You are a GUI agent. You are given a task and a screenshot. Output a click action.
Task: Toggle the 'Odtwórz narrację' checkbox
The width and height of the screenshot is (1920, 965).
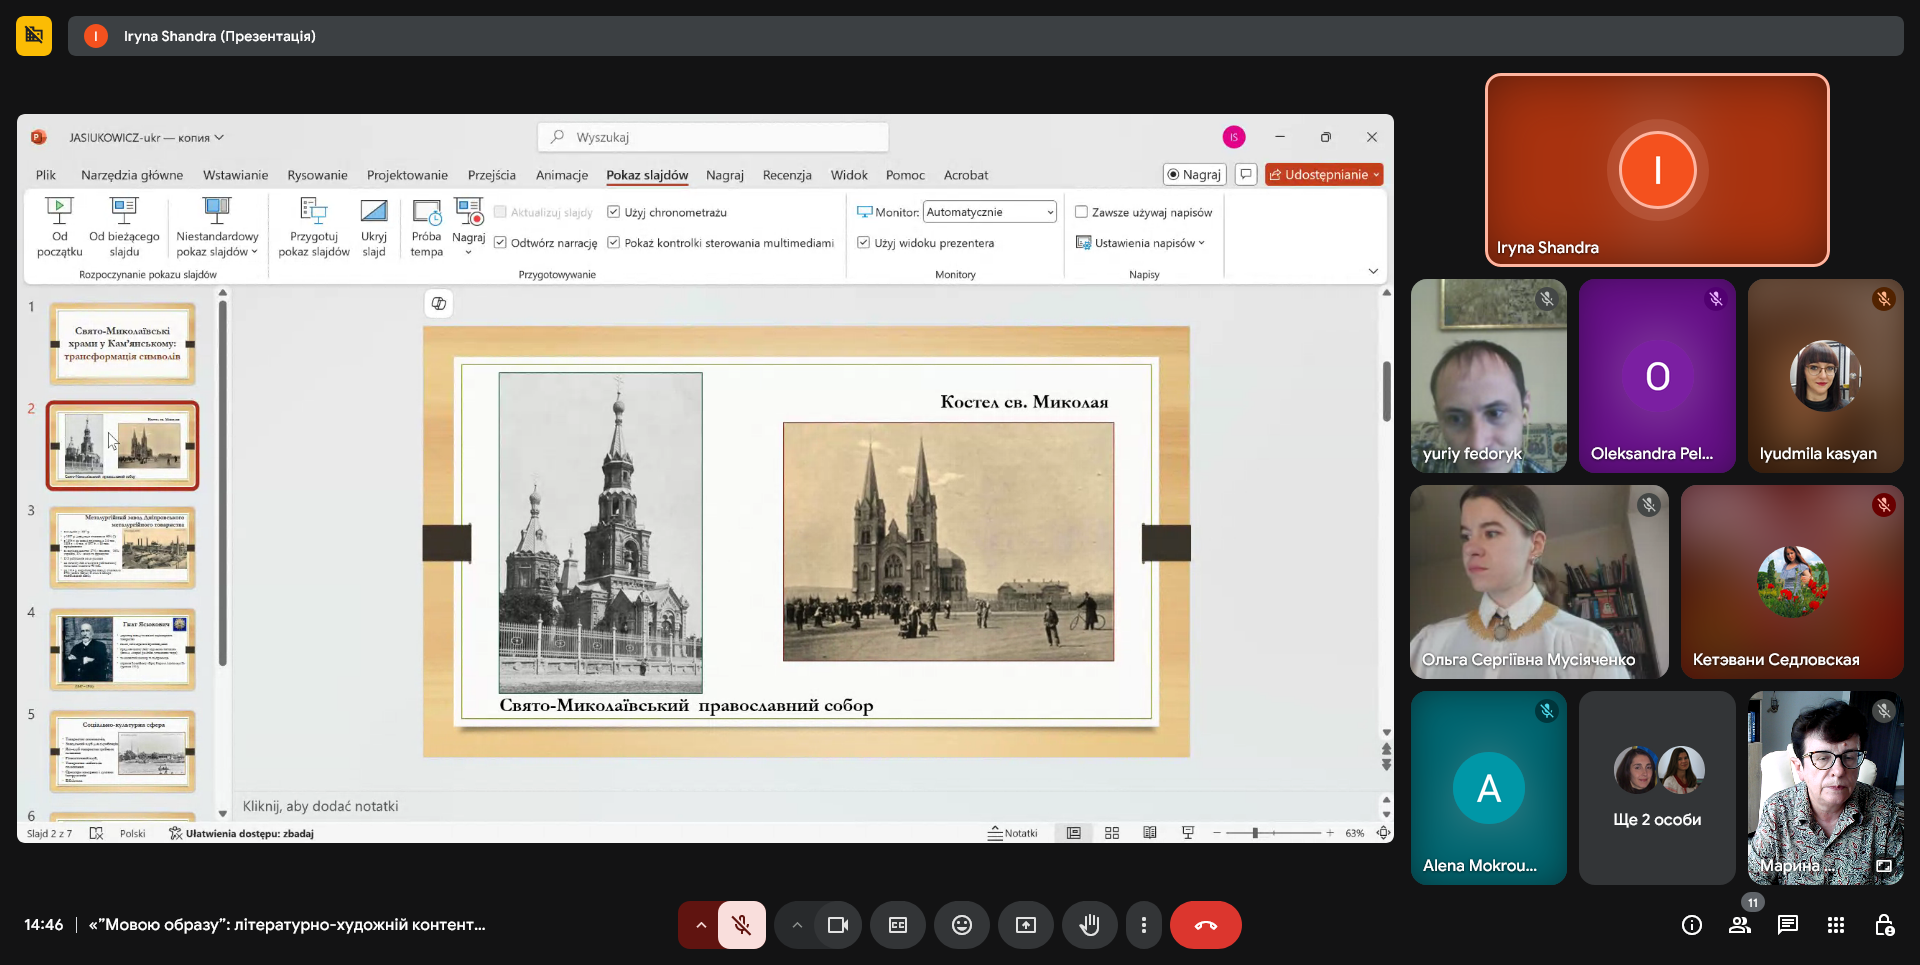pos(500,243)
